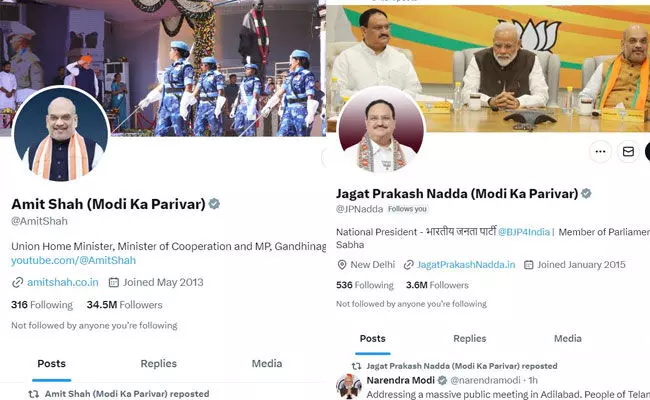This screenshot has width=650, height=400.
Task: Open the JagatPrakashNadda.in link
Action: tap(466, 264)
